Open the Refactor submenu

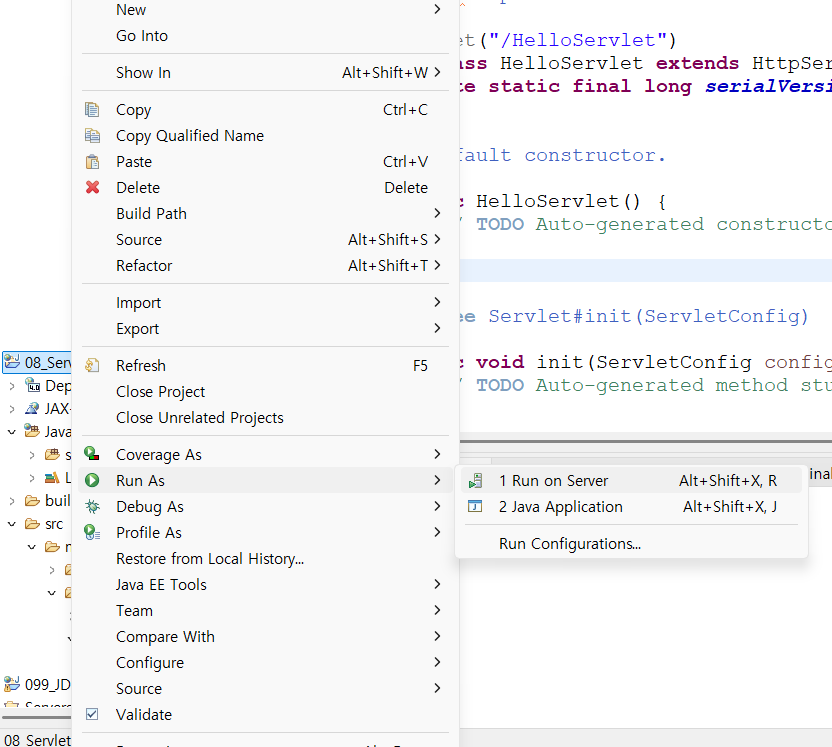[265, 265]
